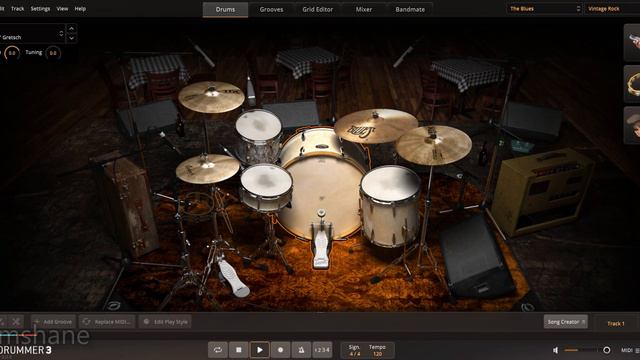Screen dimensions: 640x360
Task: Click the upper left crash cymbal
Action: pos(211,96)
